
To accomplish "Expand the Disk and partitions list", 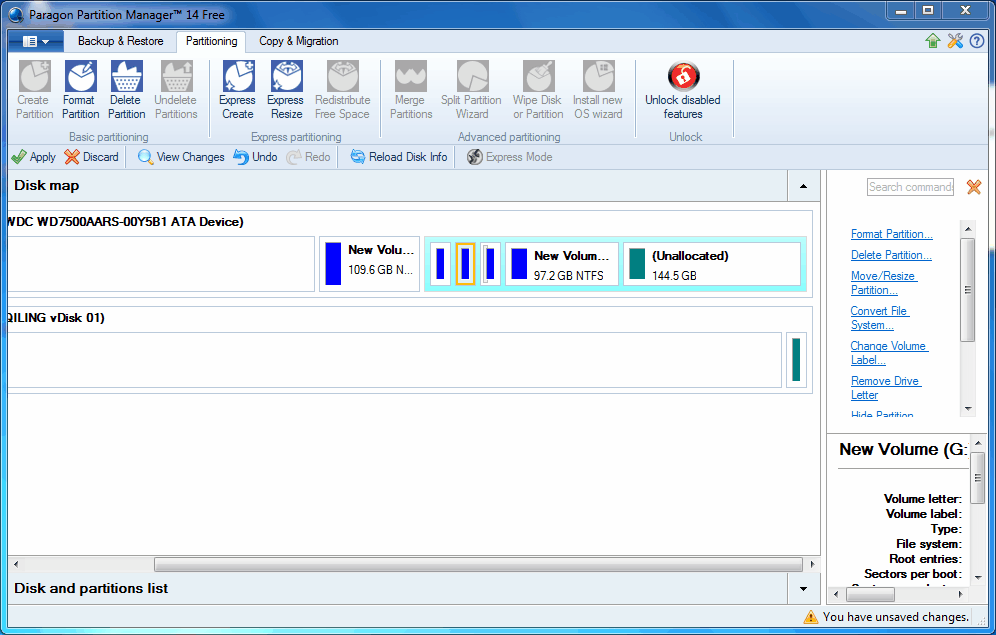I will tap(804, 589).
